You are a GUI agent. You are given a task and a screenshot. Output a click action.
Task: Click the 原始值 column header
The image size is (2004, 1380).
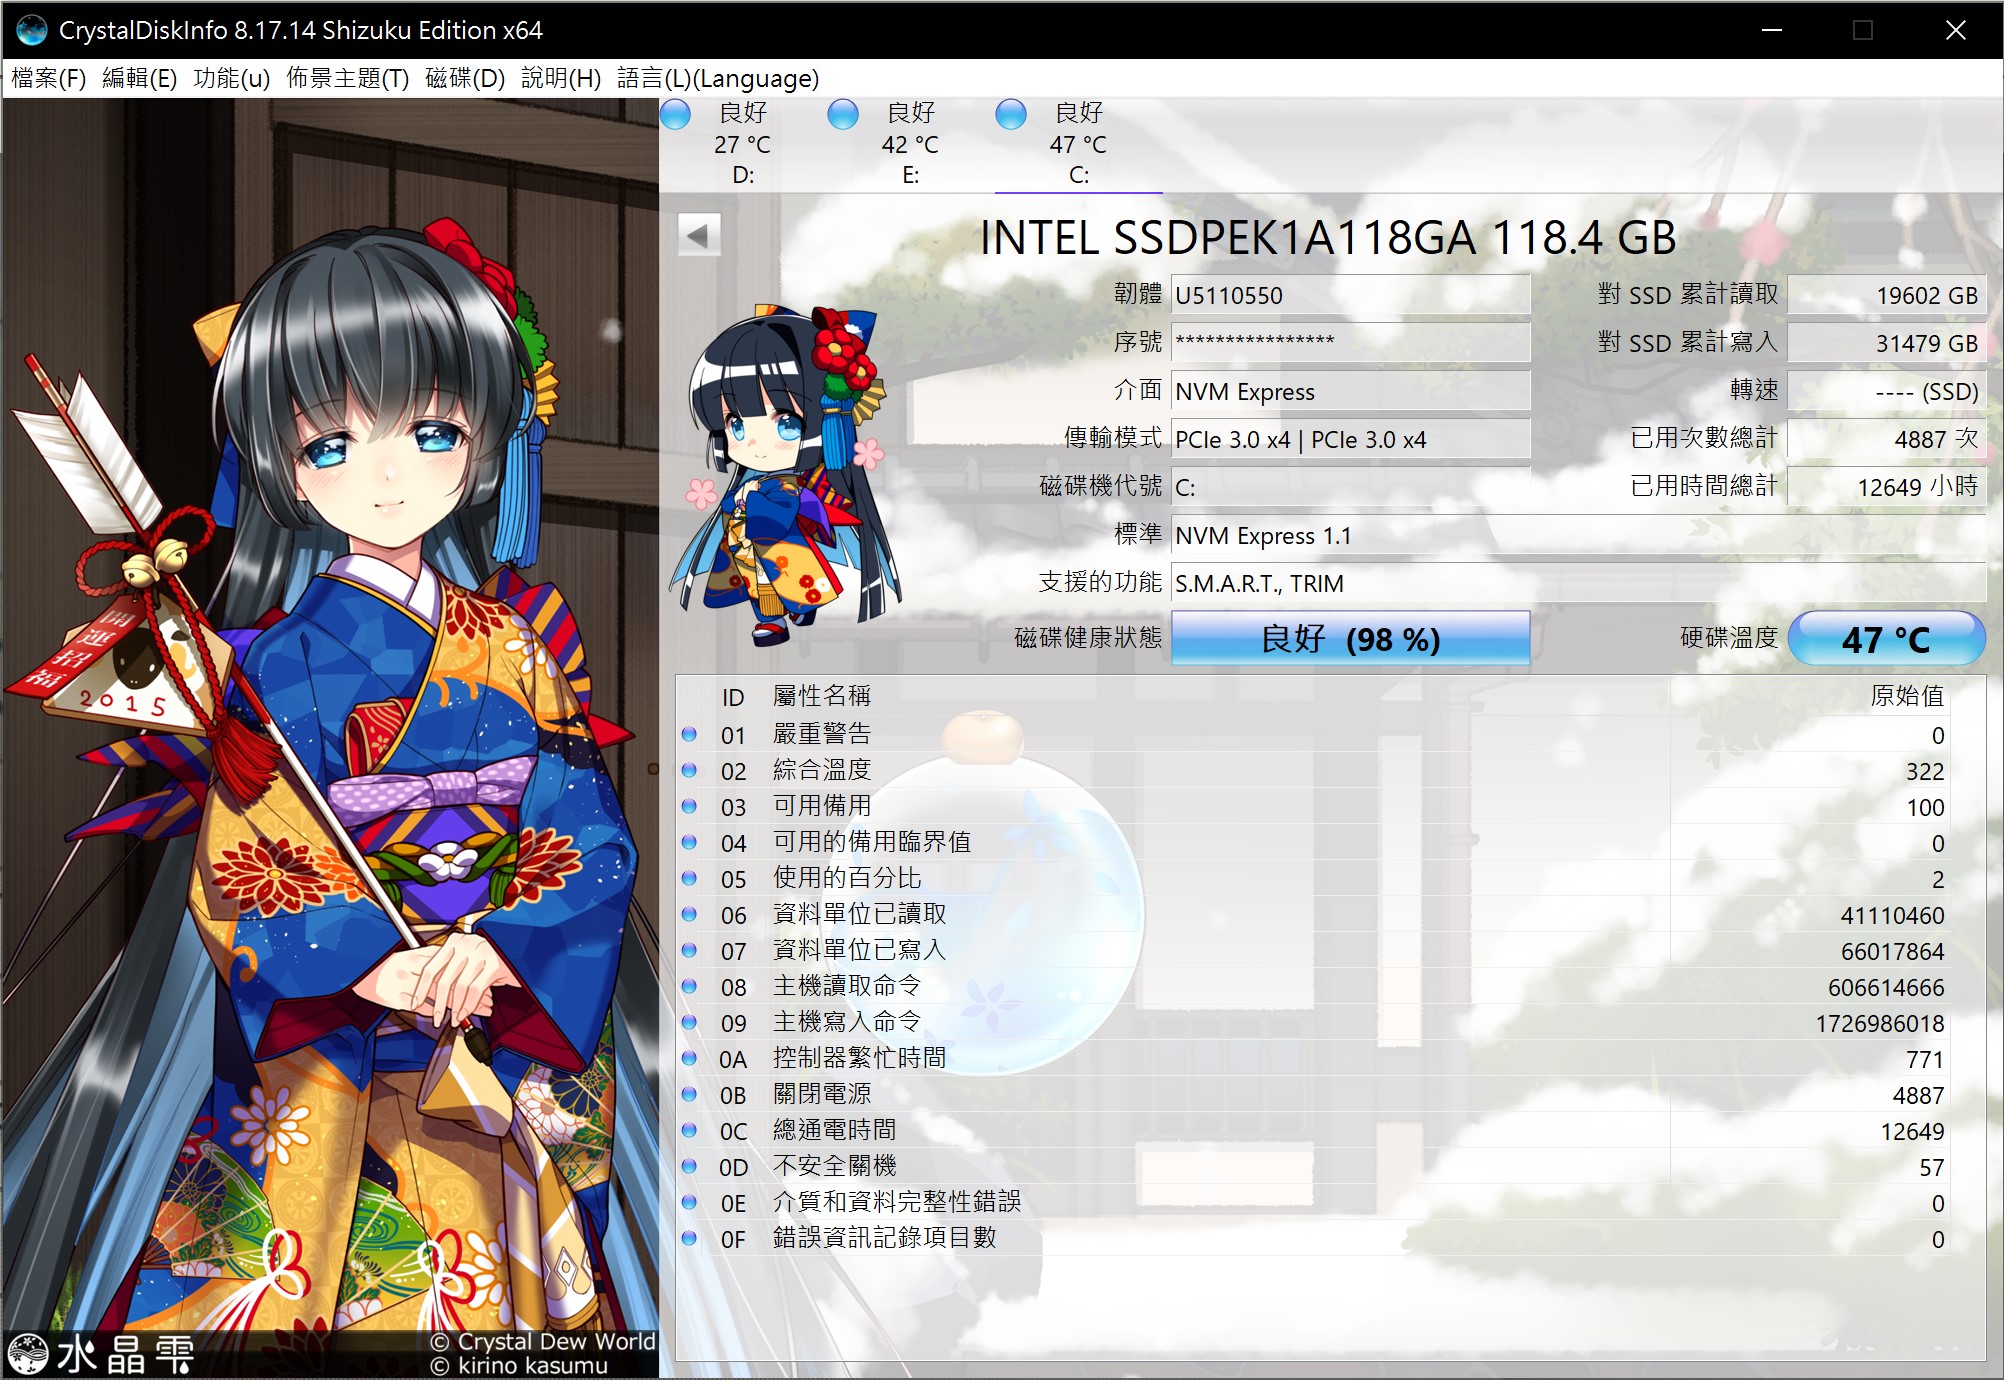1906,696
